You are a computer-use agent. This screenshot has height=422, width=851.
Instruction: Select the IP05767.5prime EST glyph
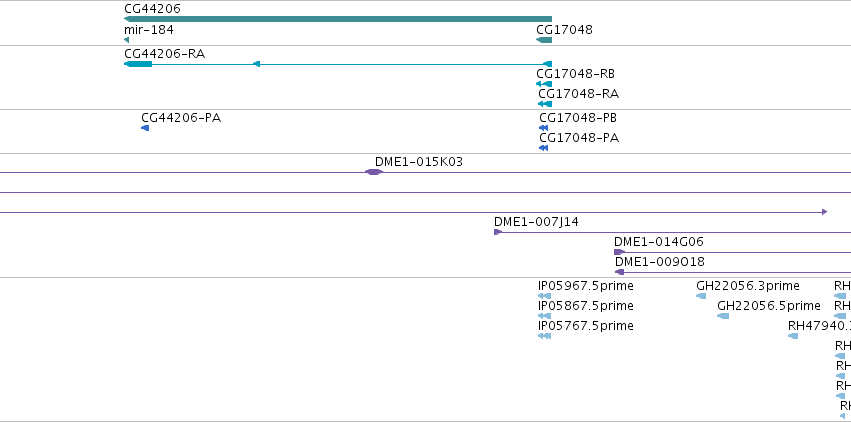(x=544, y=336)
